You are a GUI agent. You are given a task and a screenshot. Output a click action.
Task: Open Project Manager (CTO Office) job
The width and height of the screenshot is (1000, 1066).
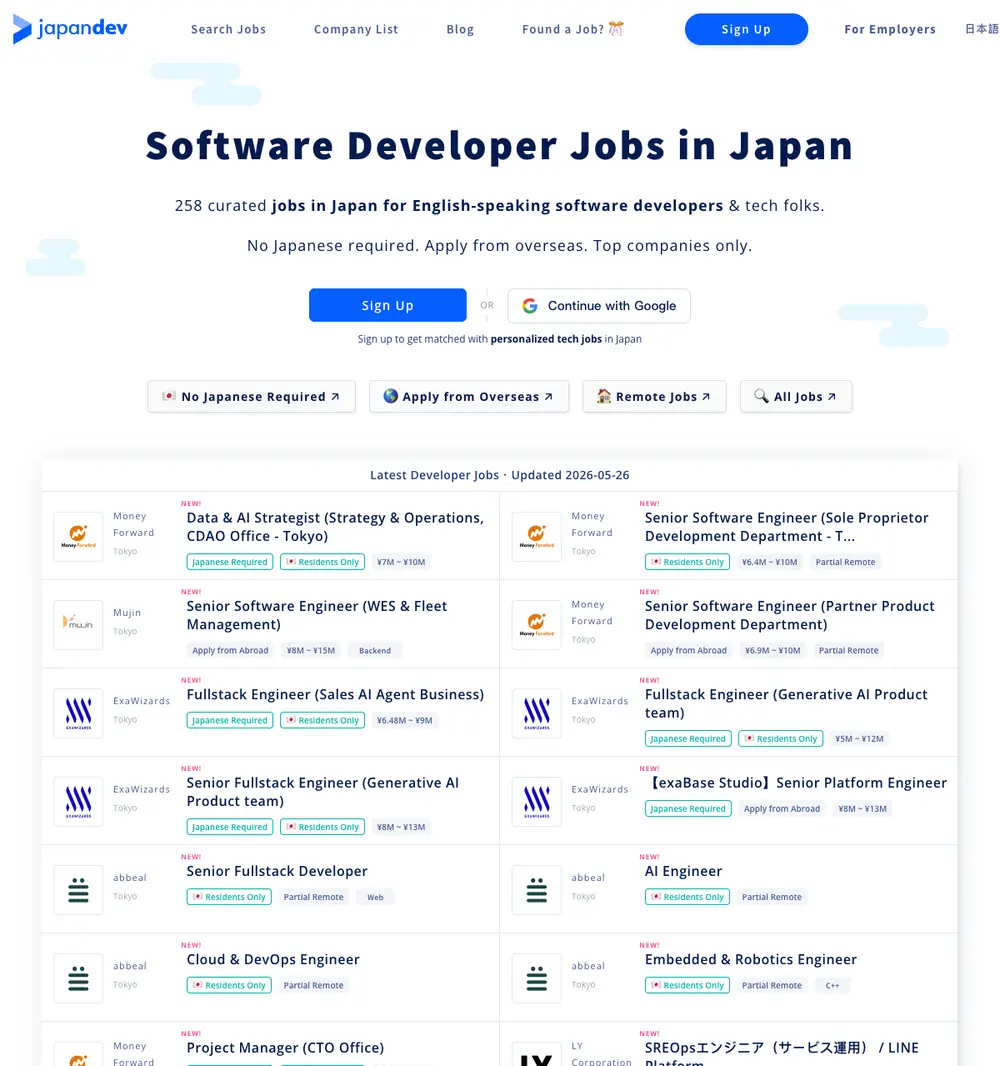(285, 1048)
